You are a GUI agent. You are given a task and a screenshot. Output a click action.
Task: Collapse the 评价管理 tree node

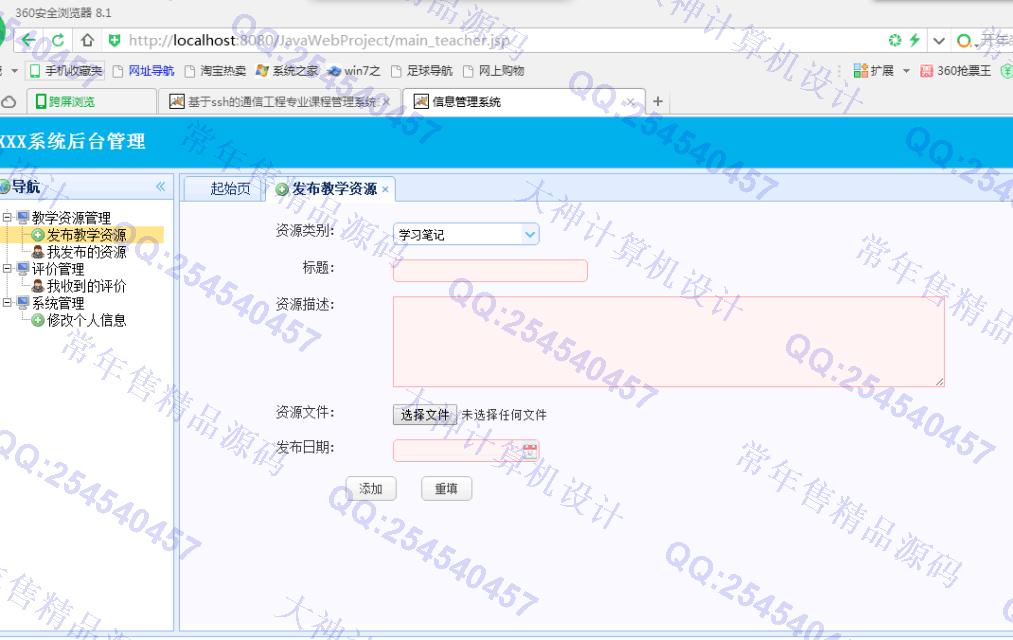coord(7,268)
